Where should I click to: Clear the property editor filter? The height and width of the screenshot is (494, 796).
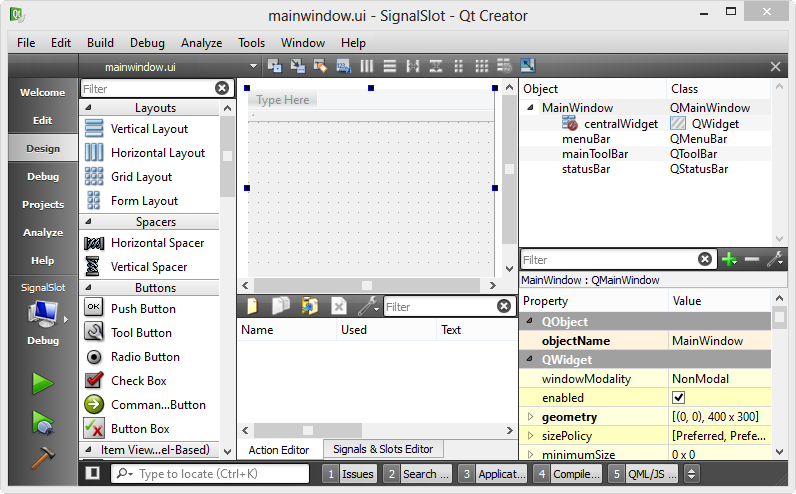point(705,259)
